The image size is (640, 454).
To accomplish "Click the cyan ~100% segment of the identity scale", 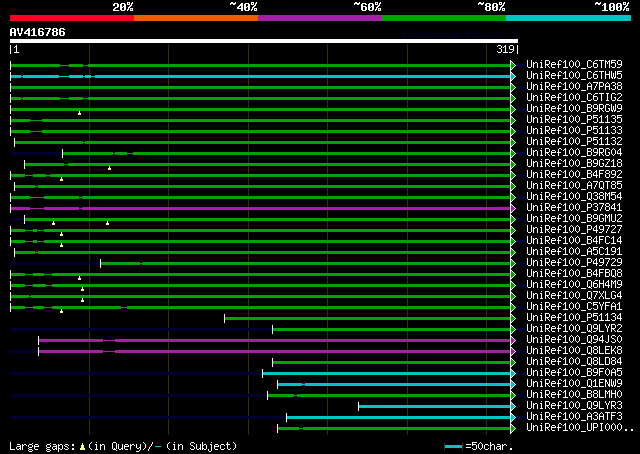I will pos(569,18).
